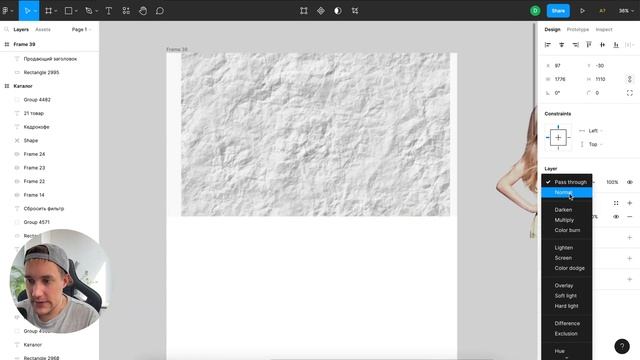Select the Pen tool
The width and height of the screenshot is (640, 360).
89,11
